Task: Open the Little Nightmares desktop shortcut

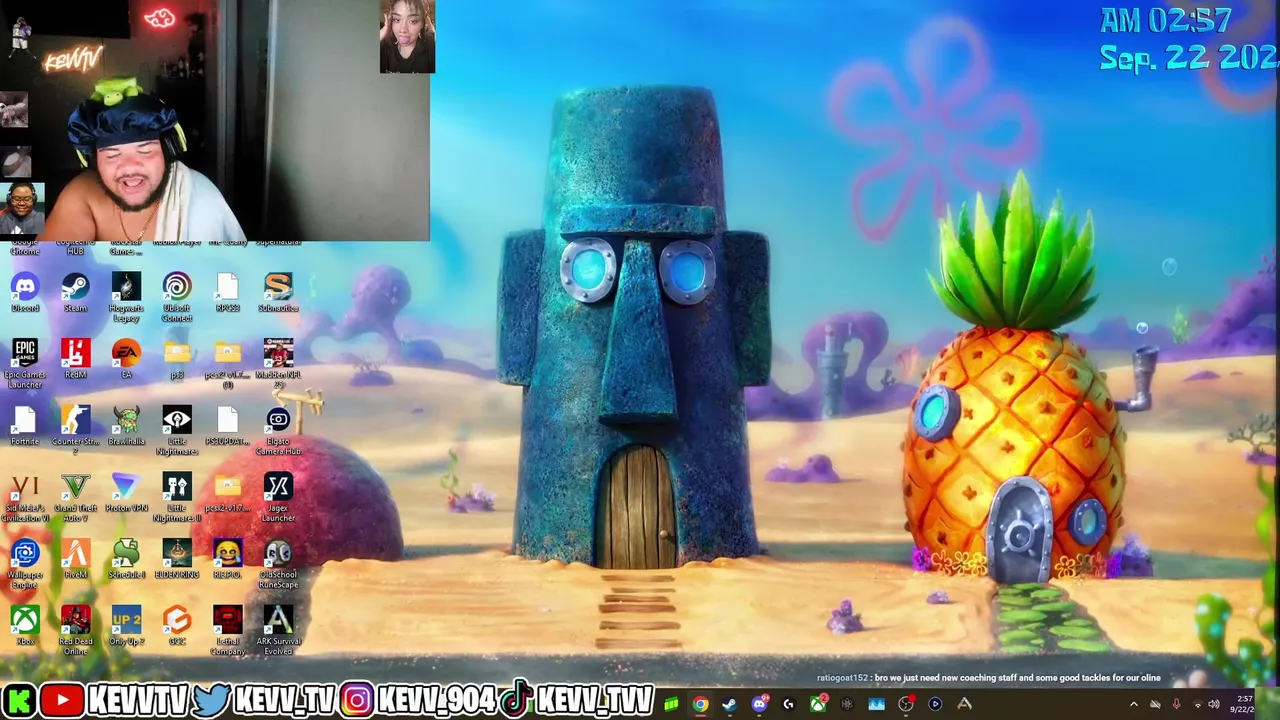Action: (x=177, y=430)
